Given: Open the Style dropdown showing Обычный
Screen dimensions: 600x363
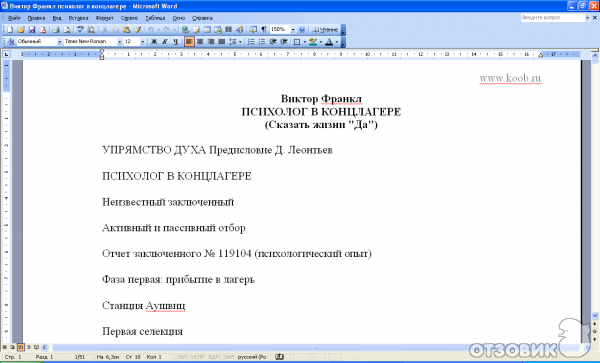Looking at the screenshot, I should click(x=60, y=42).
